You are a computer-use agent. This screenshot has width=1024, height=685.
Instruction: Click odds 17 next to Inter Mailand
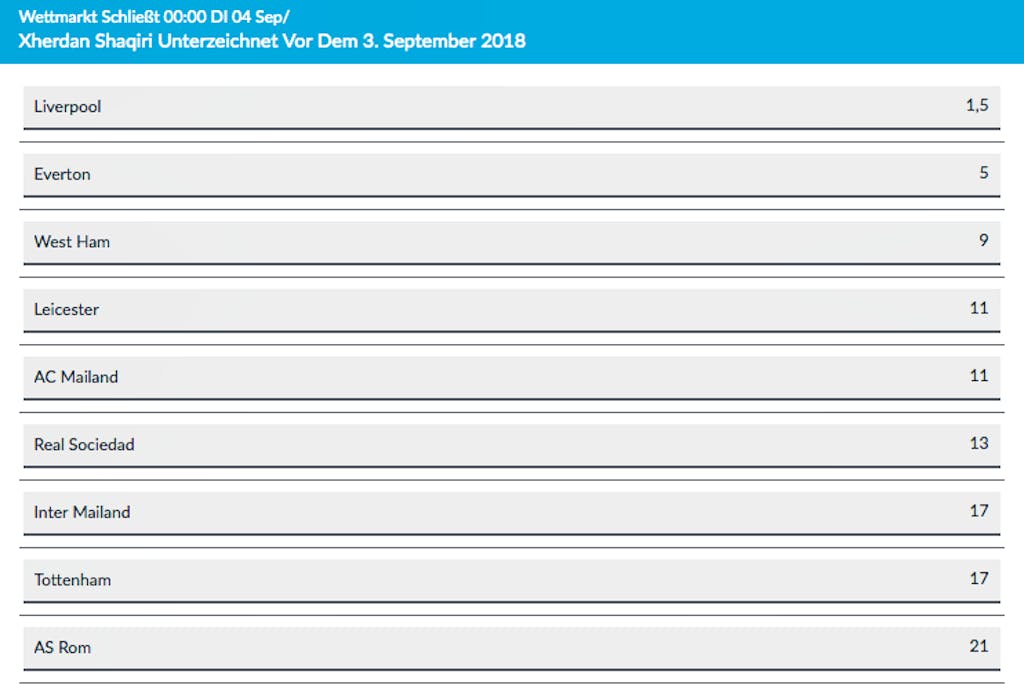978,511
